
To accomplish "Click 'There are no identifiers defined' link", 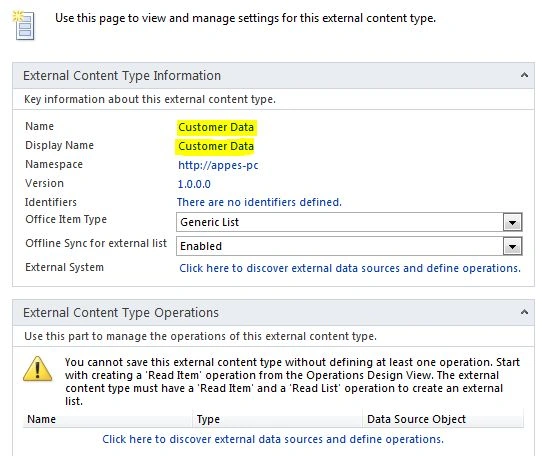I will [x=259, y=202].
